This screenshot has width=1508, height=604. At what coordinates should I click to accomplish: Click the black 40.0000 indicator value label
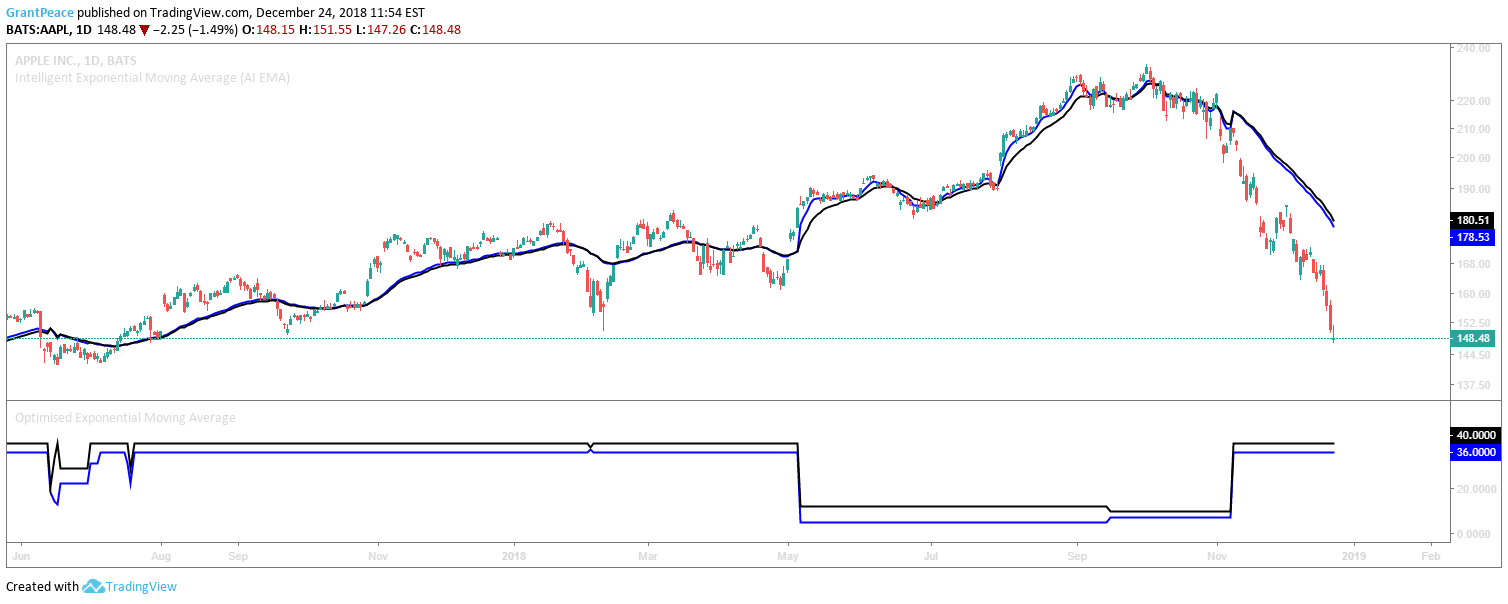(1474, 435)
